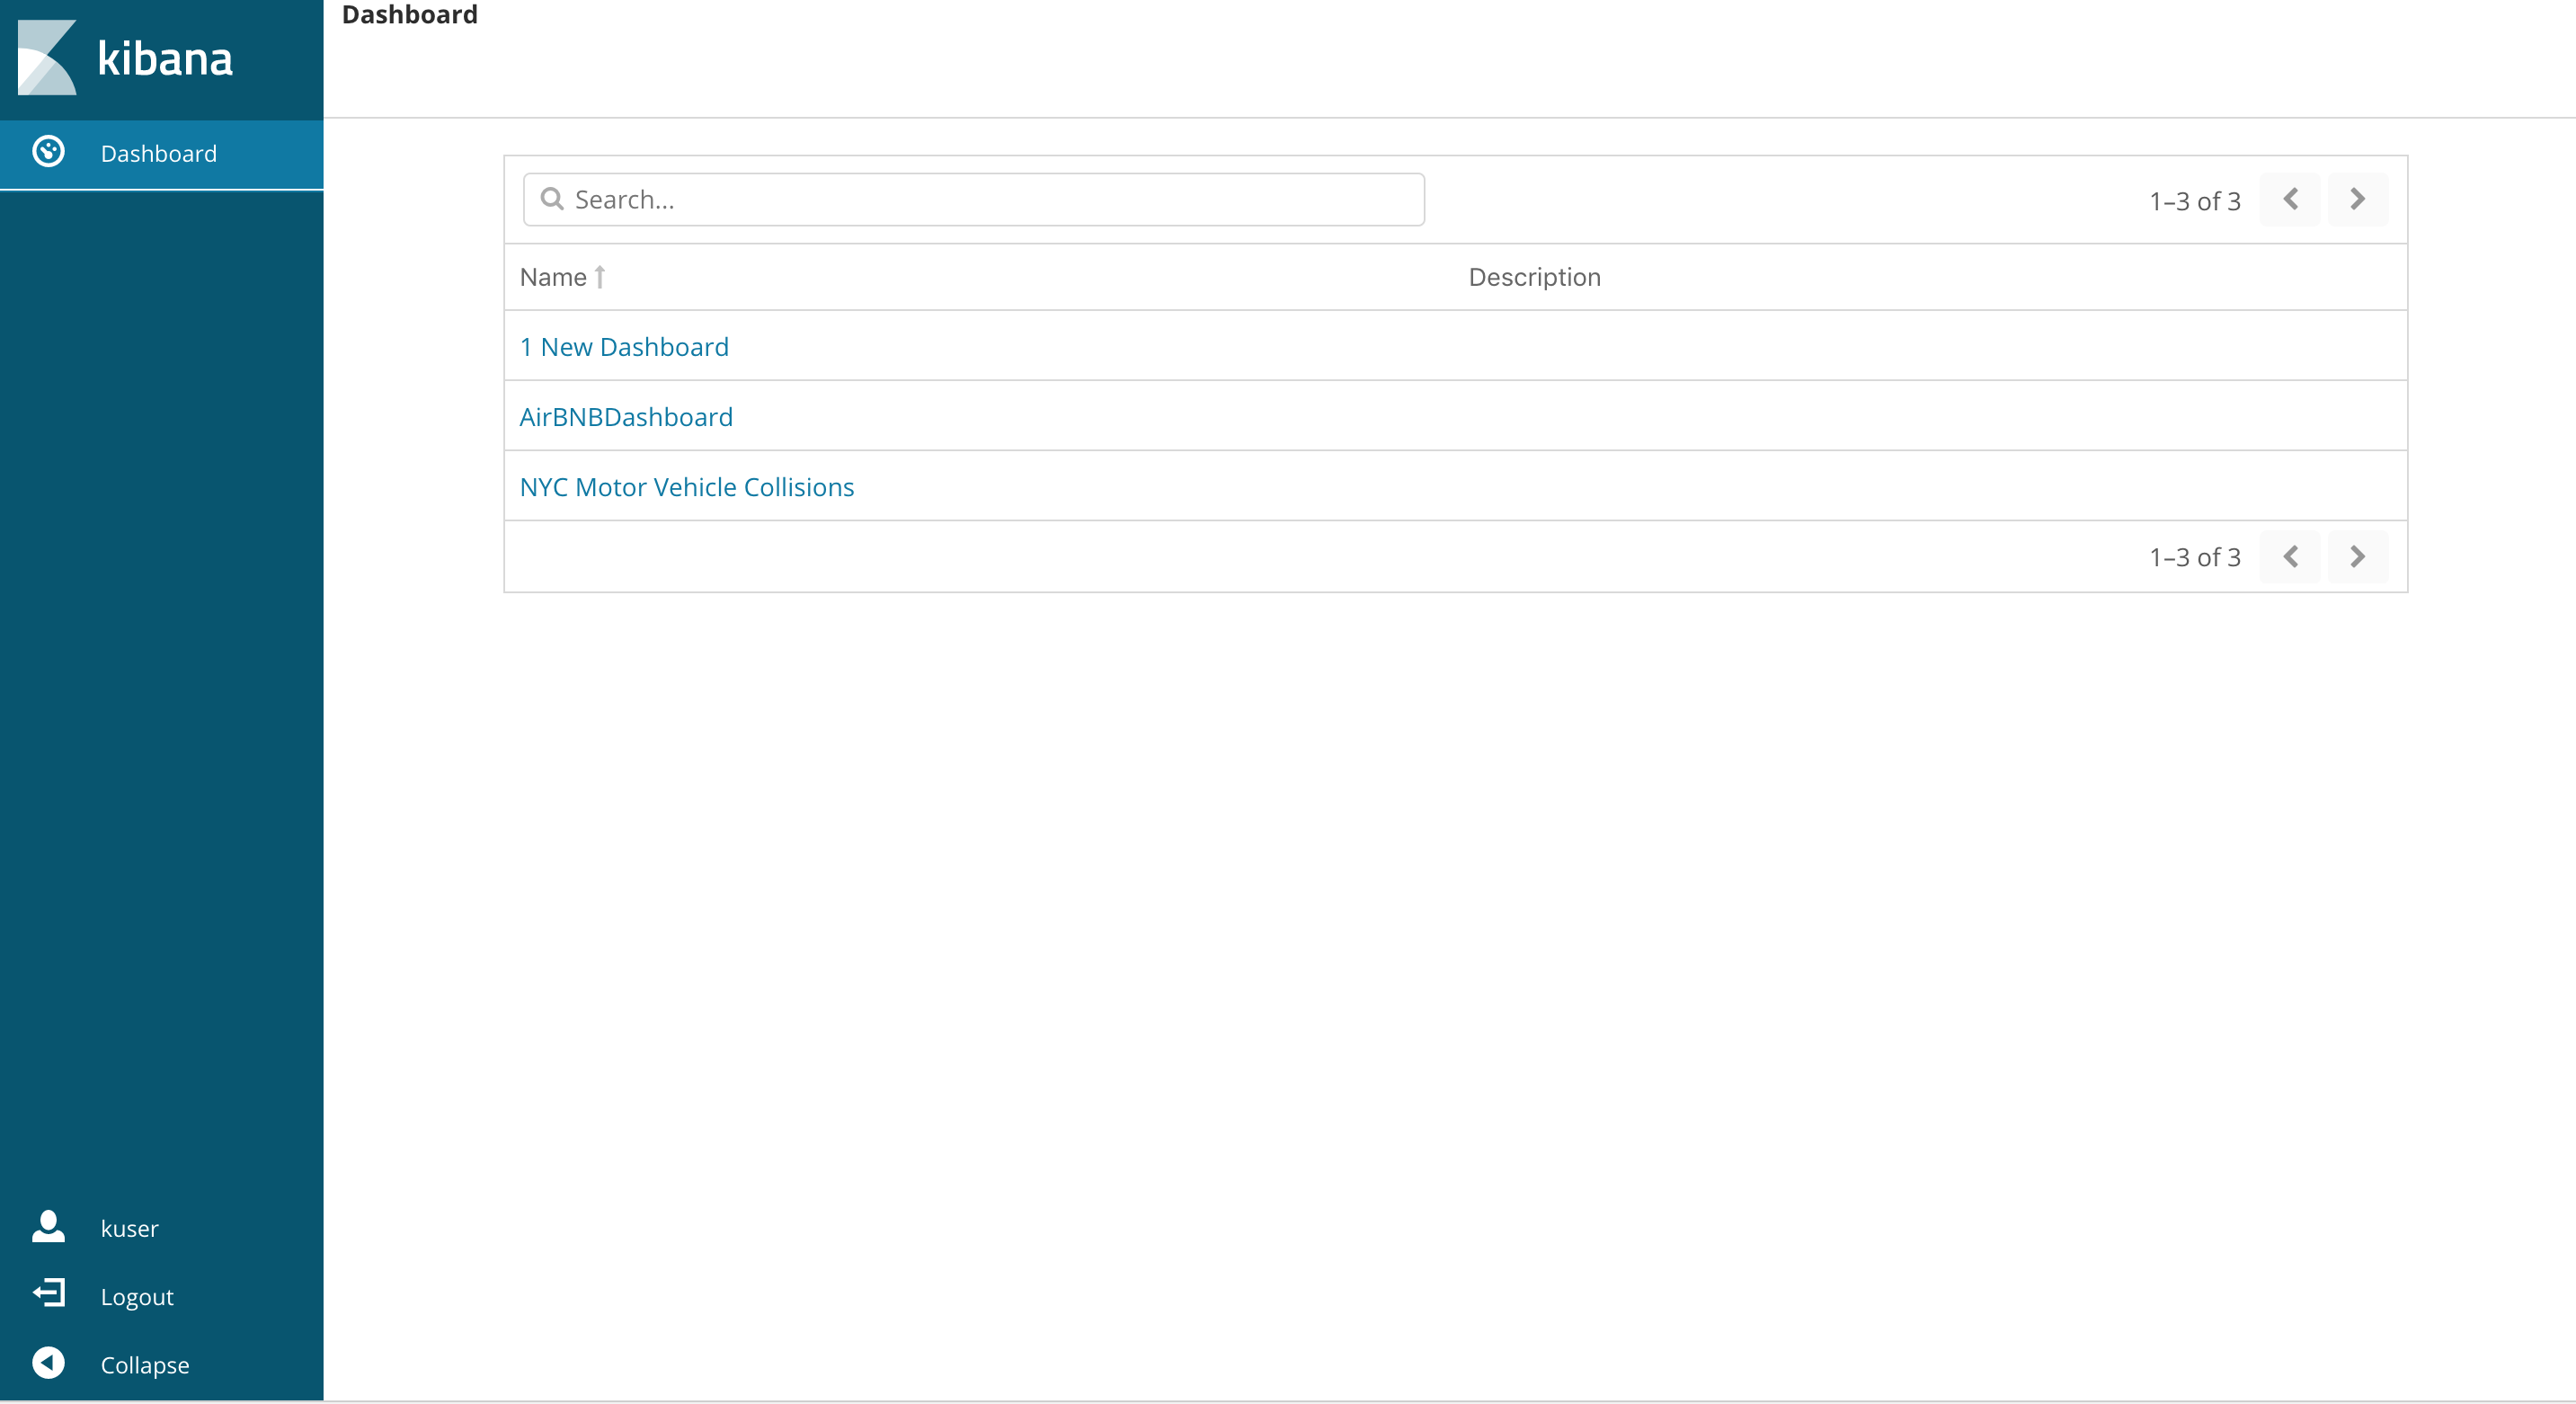This screenshot has width=2576, height=1404.
Task: Go to previous page using top chevron
Action: click(x=2290, y=199)
